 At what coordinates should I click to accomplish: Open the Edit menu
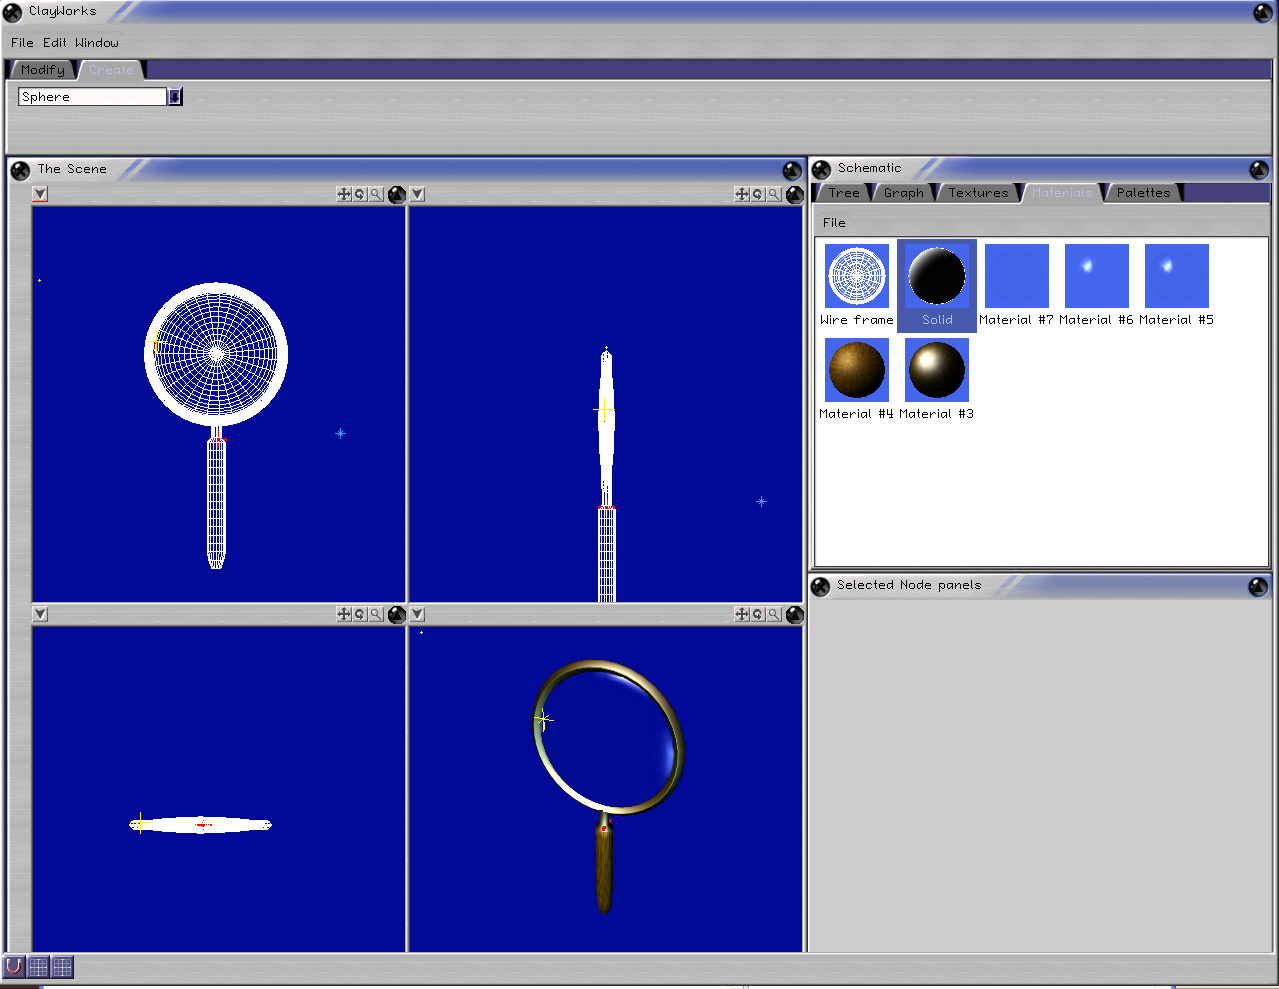coord(54,43)
